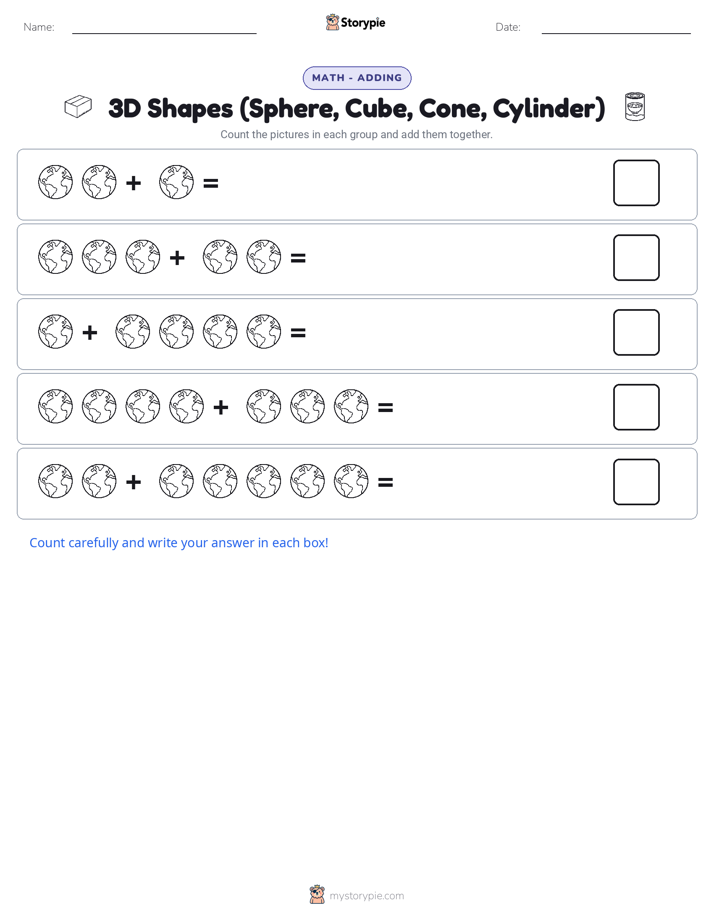Select the answer box for the first row

(636, 183)
